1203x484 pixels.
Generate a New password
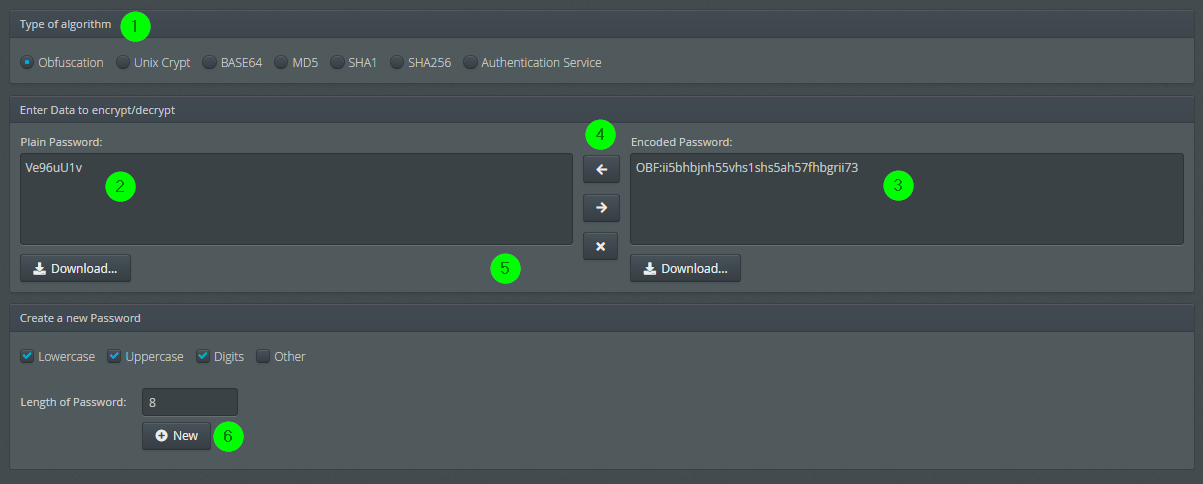(x=177, y=436)
